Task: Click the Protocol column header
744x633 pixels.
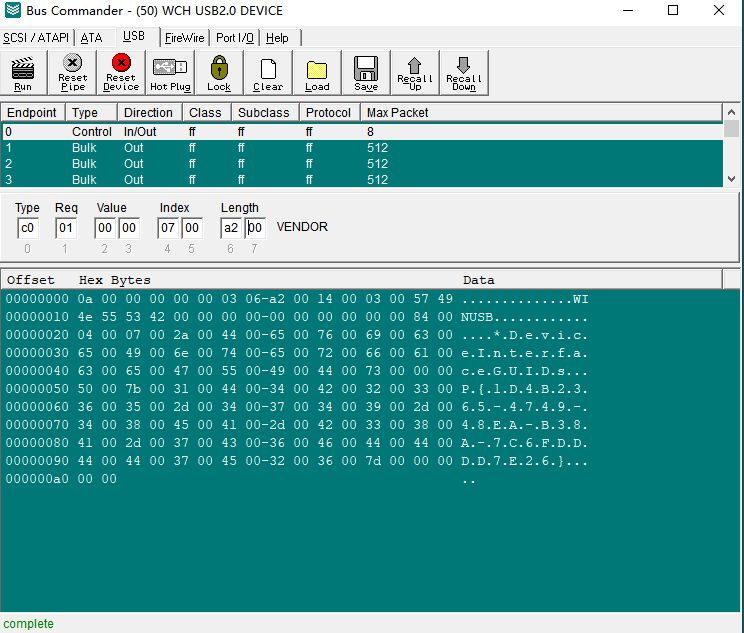Action: [329, 113]
